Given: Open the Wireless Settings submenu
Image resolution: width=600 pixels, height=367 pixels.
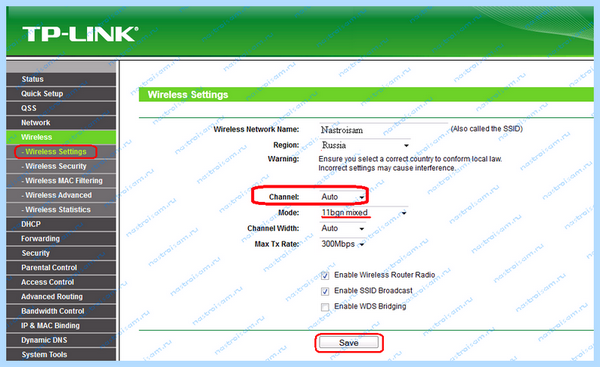Looking at the screenshot, I should coord(61,152).
